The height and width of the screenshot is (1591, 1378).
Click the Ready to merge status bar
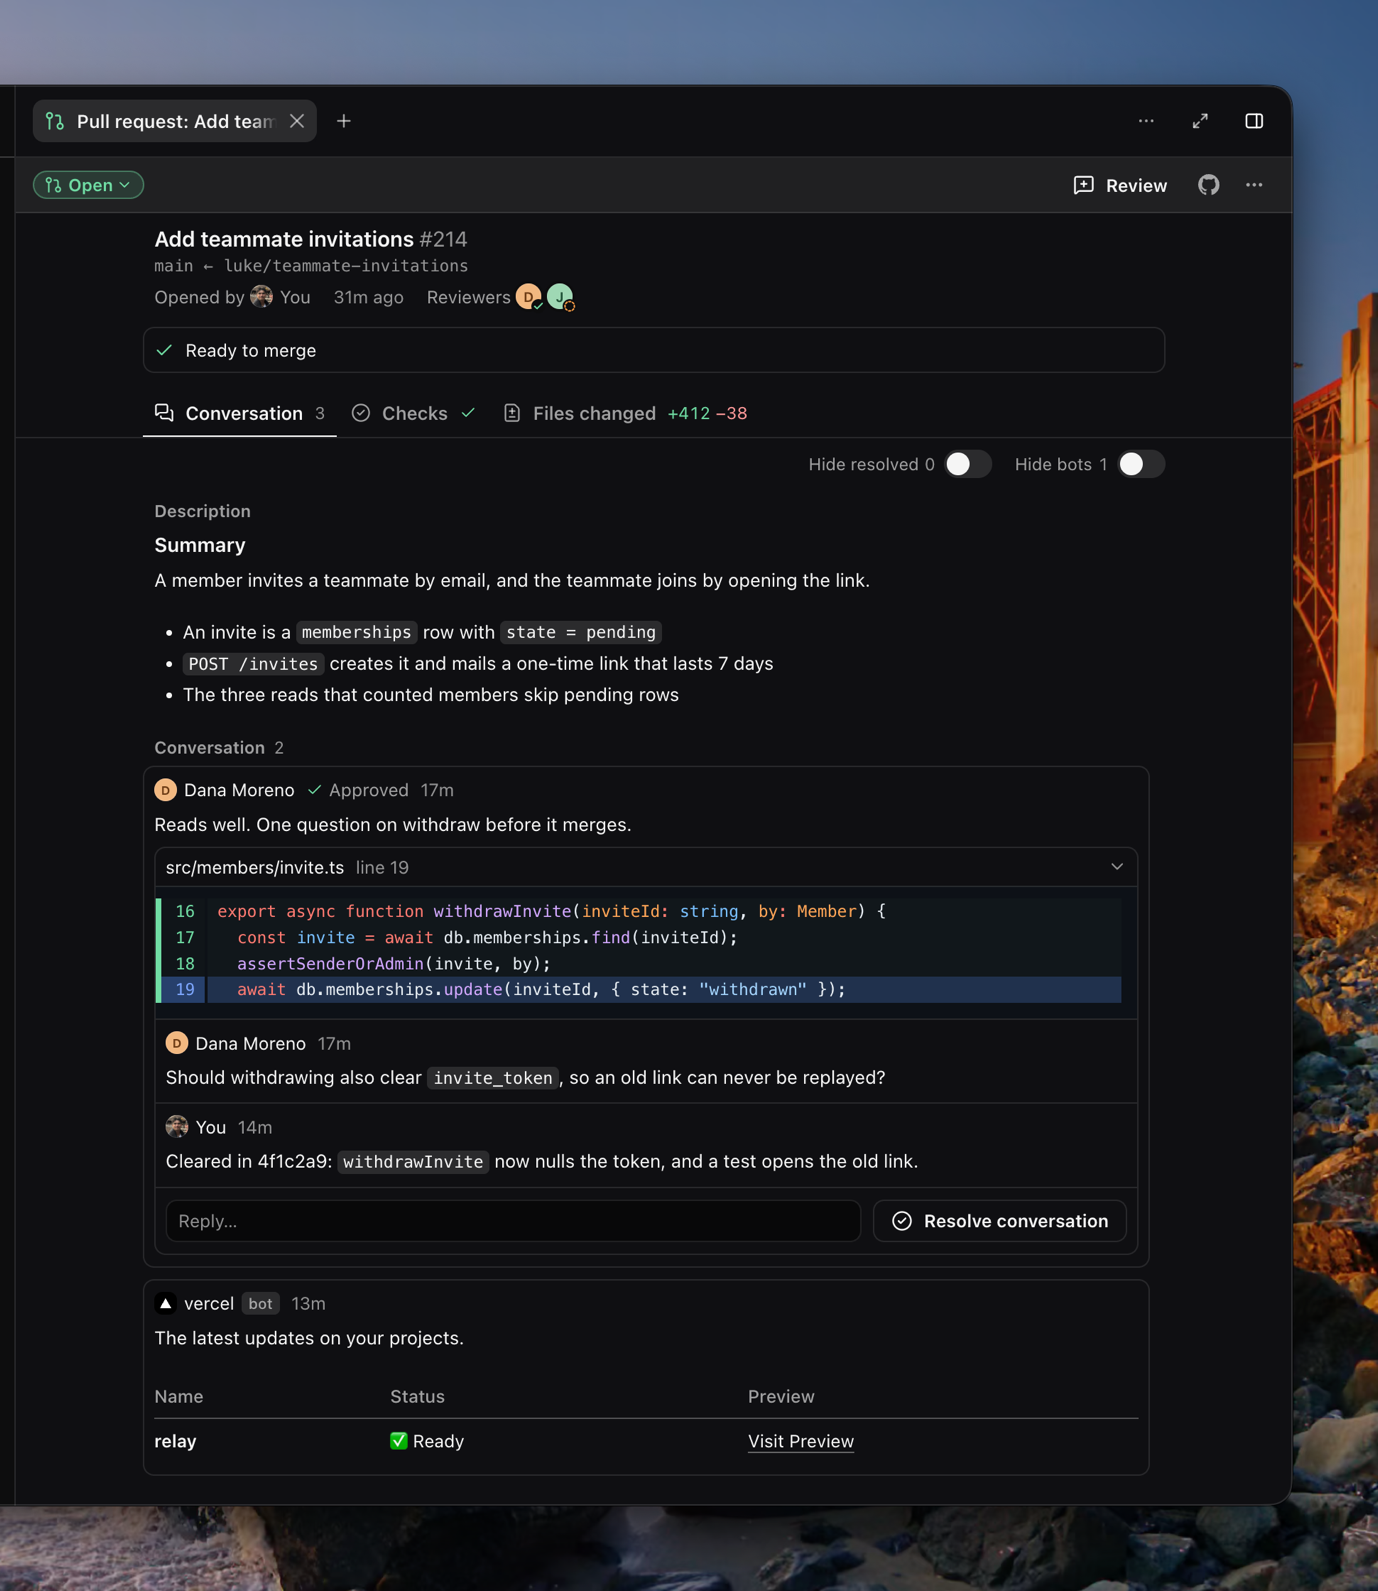coord(654,350)
